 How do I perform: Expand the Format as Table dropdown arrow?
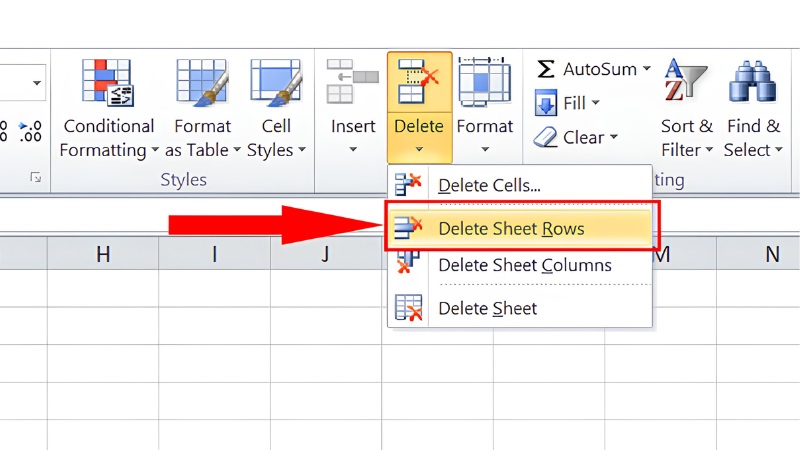coord(237,149)
